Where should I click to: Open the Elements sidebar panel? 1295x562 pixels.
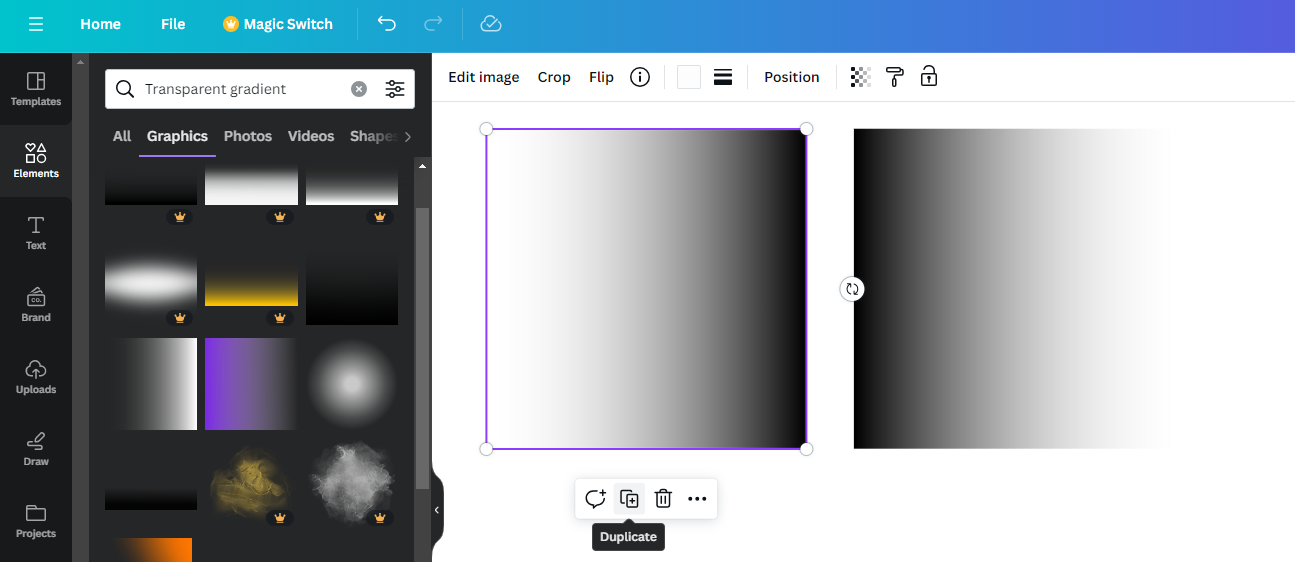36,161
